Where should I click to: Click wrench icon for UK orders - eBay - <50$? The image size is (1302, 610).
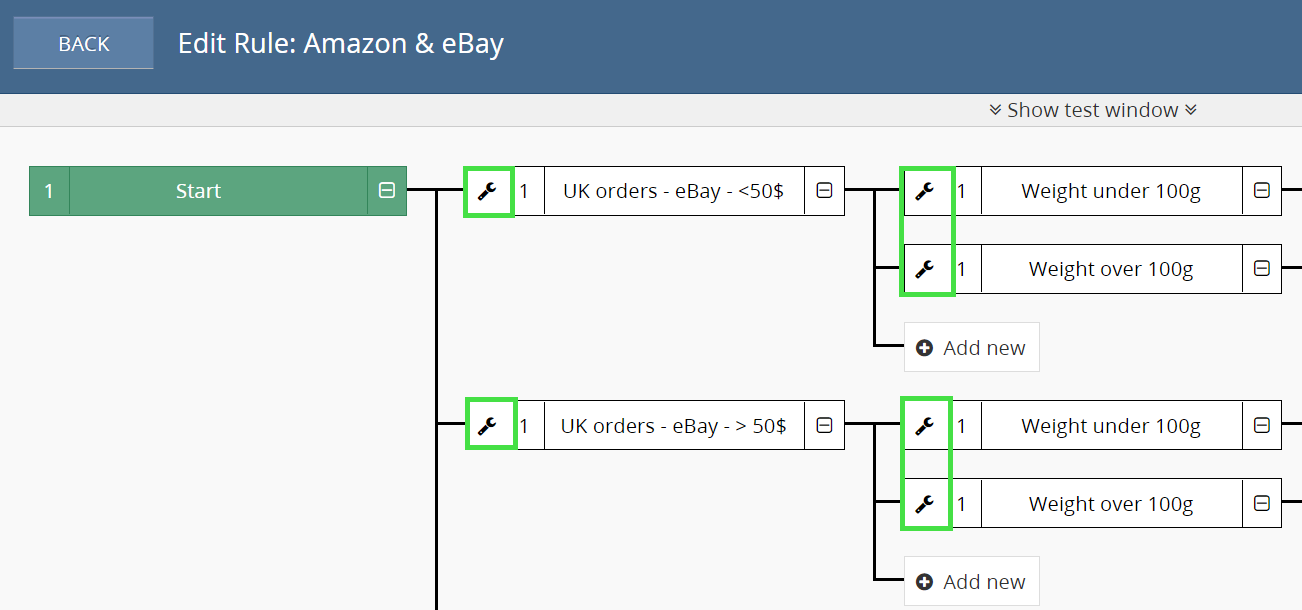pyautogui.click(x=488, y=191)
